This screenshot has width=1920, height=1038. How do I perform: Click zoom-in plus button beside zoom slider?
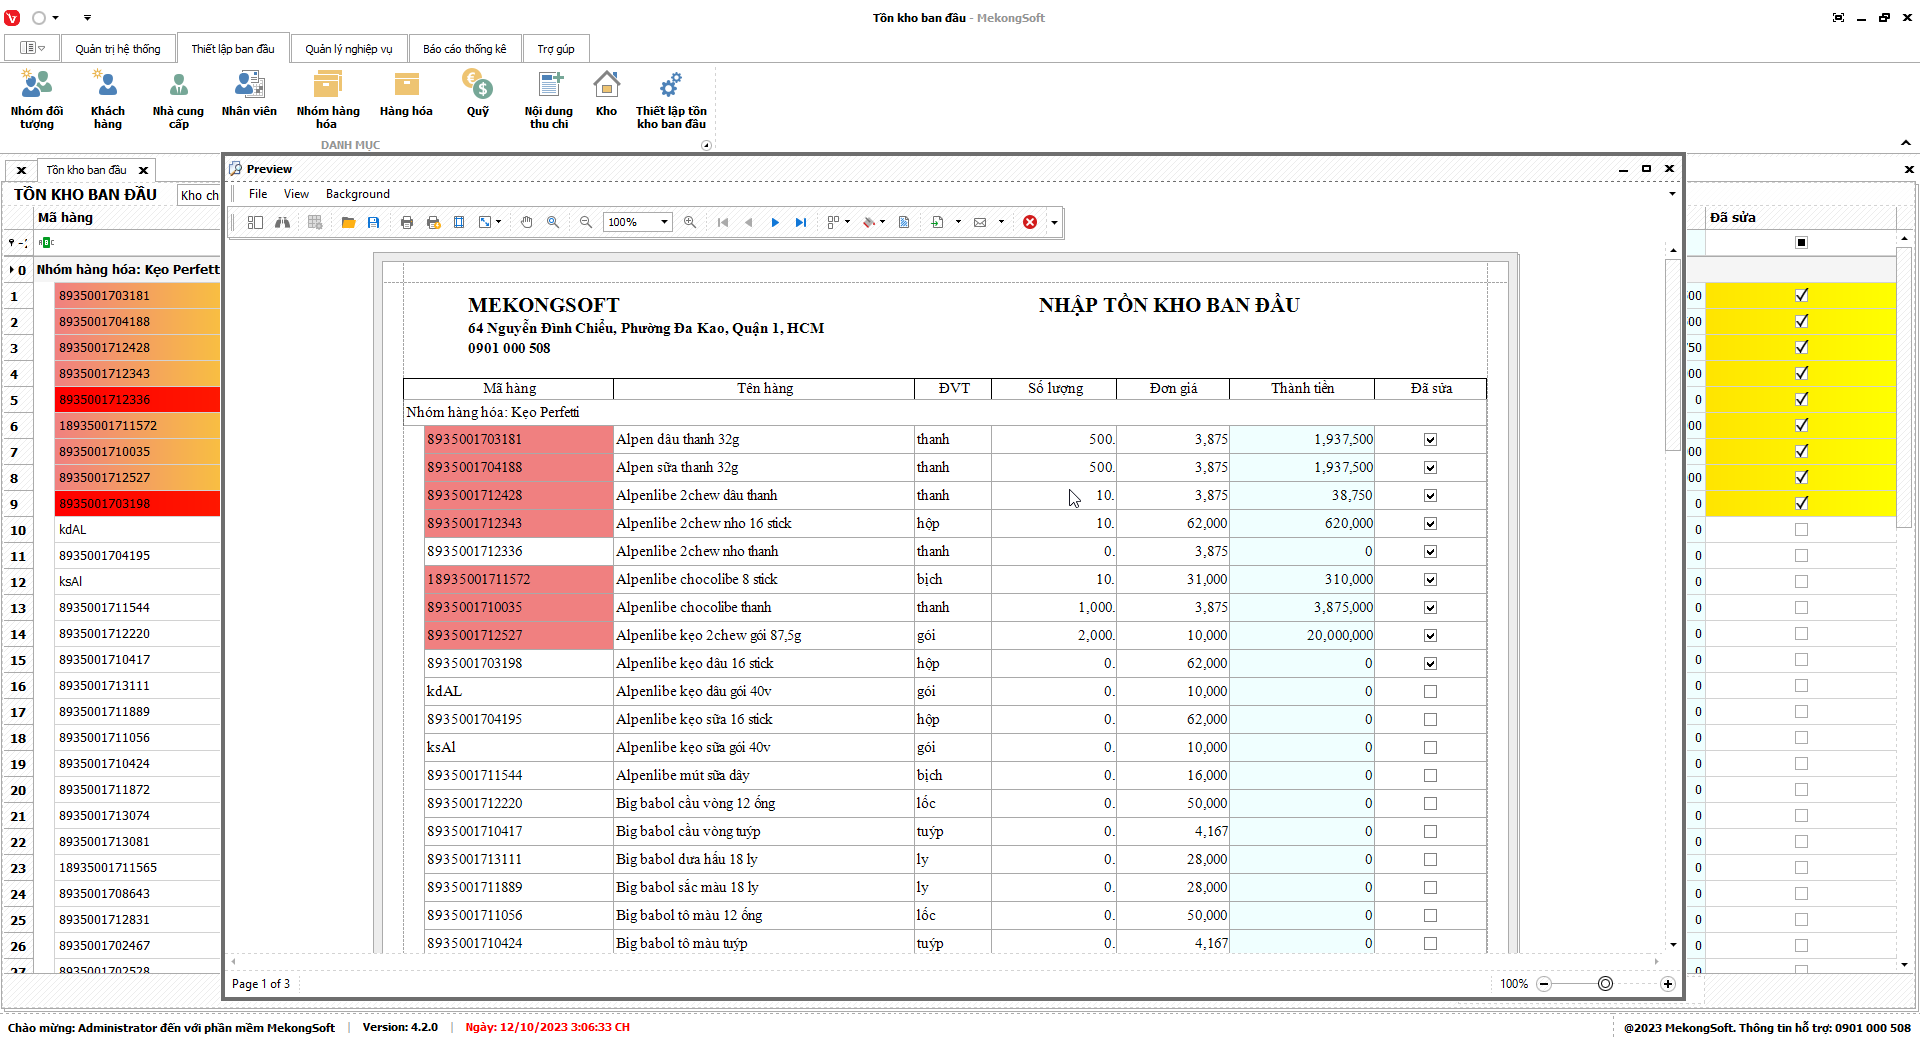click(1668, 984)
